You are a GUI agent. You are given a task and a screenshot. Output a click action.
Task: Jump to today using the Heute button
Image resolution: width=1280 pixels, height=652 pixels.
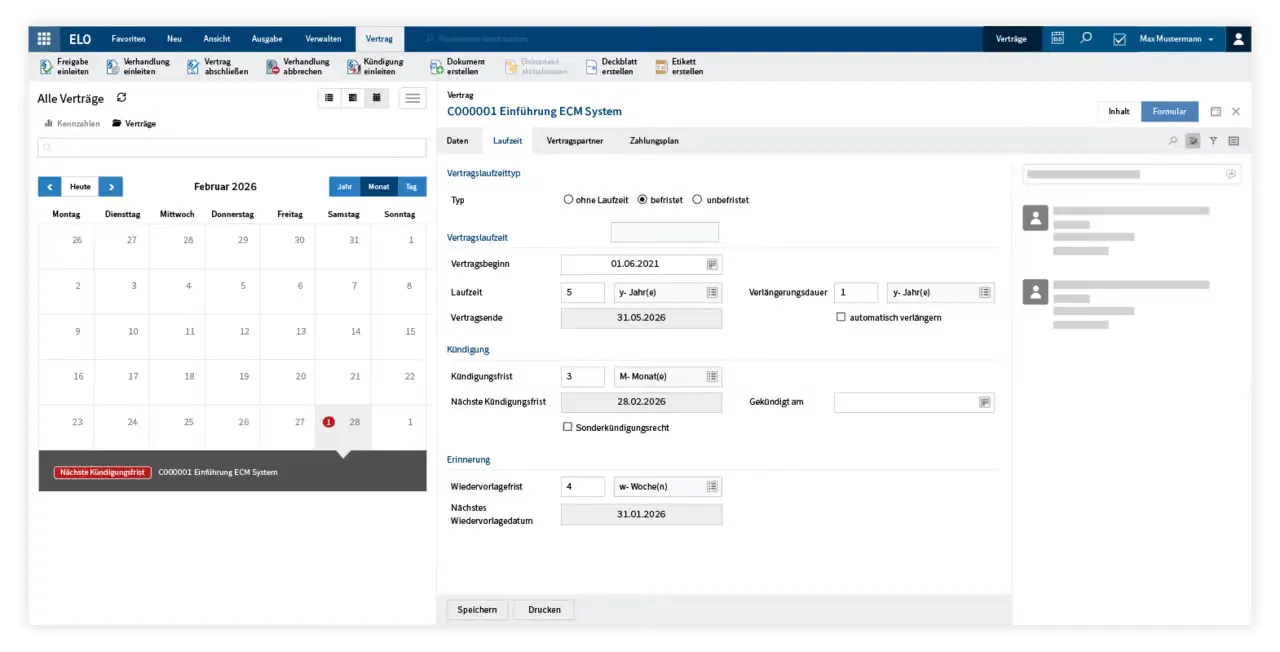(80, 186)
